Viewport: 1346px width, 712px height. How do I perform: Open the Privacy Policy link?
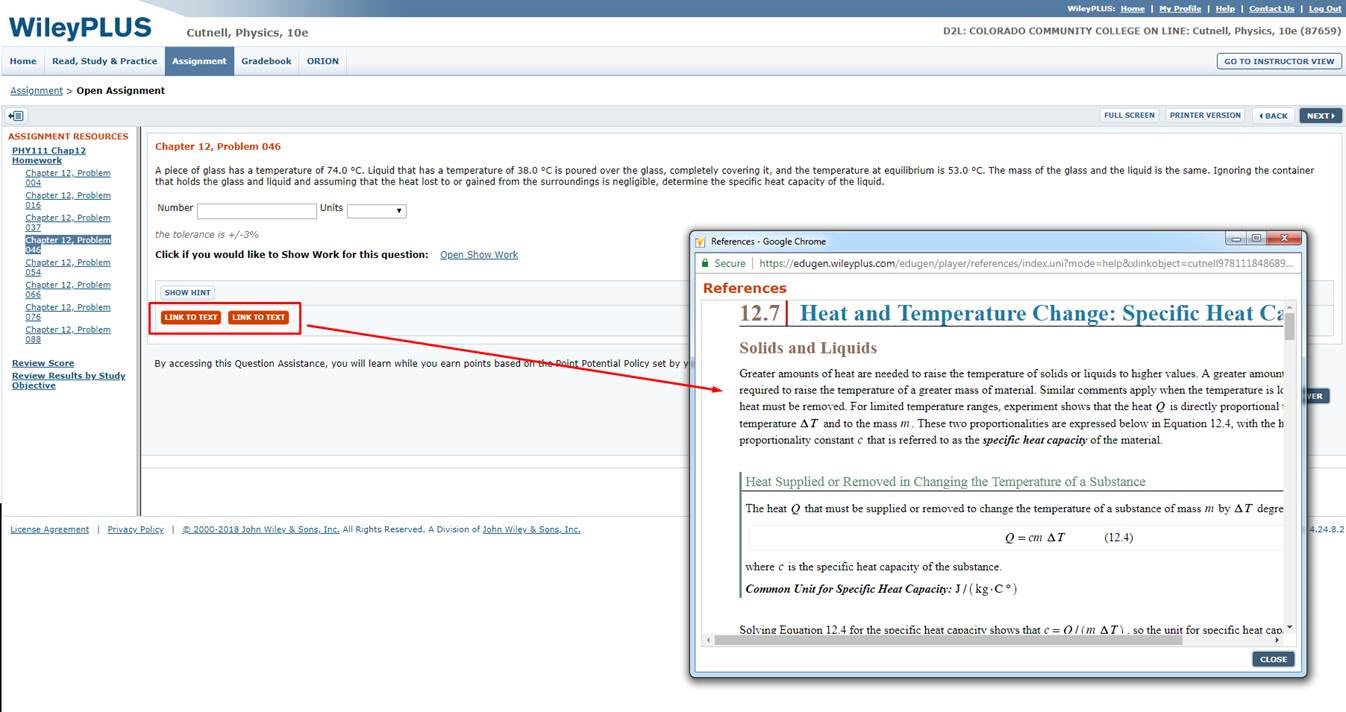tap(136, 530)
